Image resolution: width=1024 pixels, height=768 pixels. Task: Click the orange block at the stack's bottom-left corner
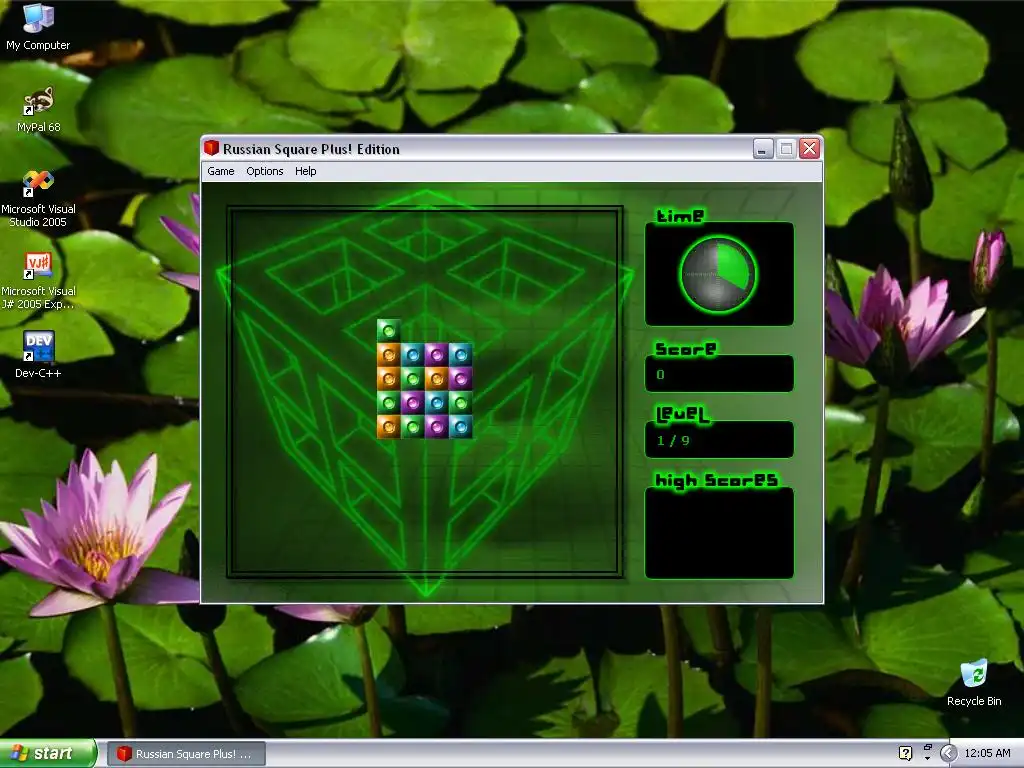pyautogui.click(x=389, y=427)
